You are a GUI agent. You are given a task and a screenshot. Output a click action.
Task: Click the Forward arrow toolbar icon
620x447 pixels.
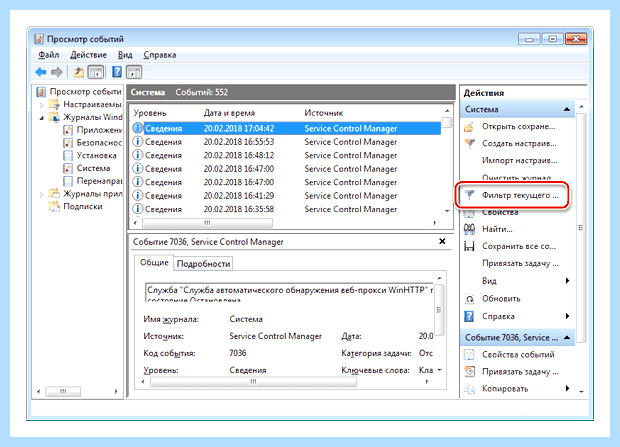(x=57, y=72)
